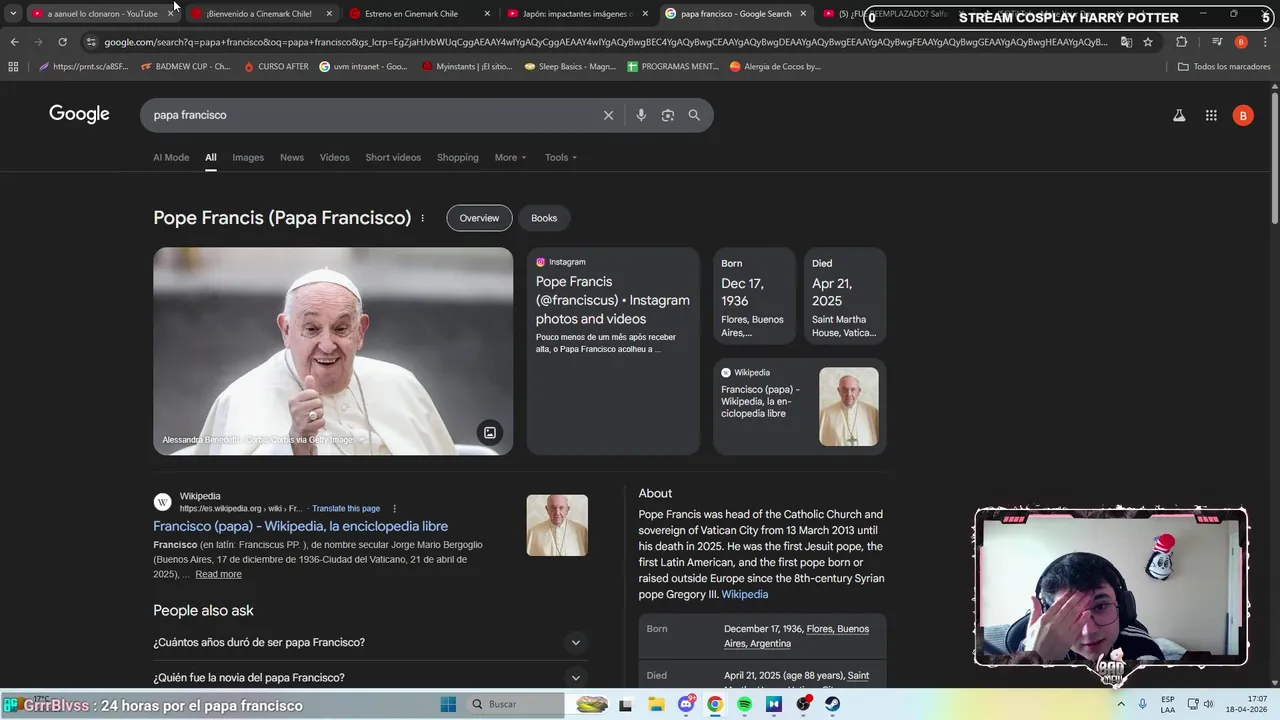The height and width of the screenshot is (720, 1280).
Task: Click the Born Dec 17, 1936 card
Action: click(754, 296)
